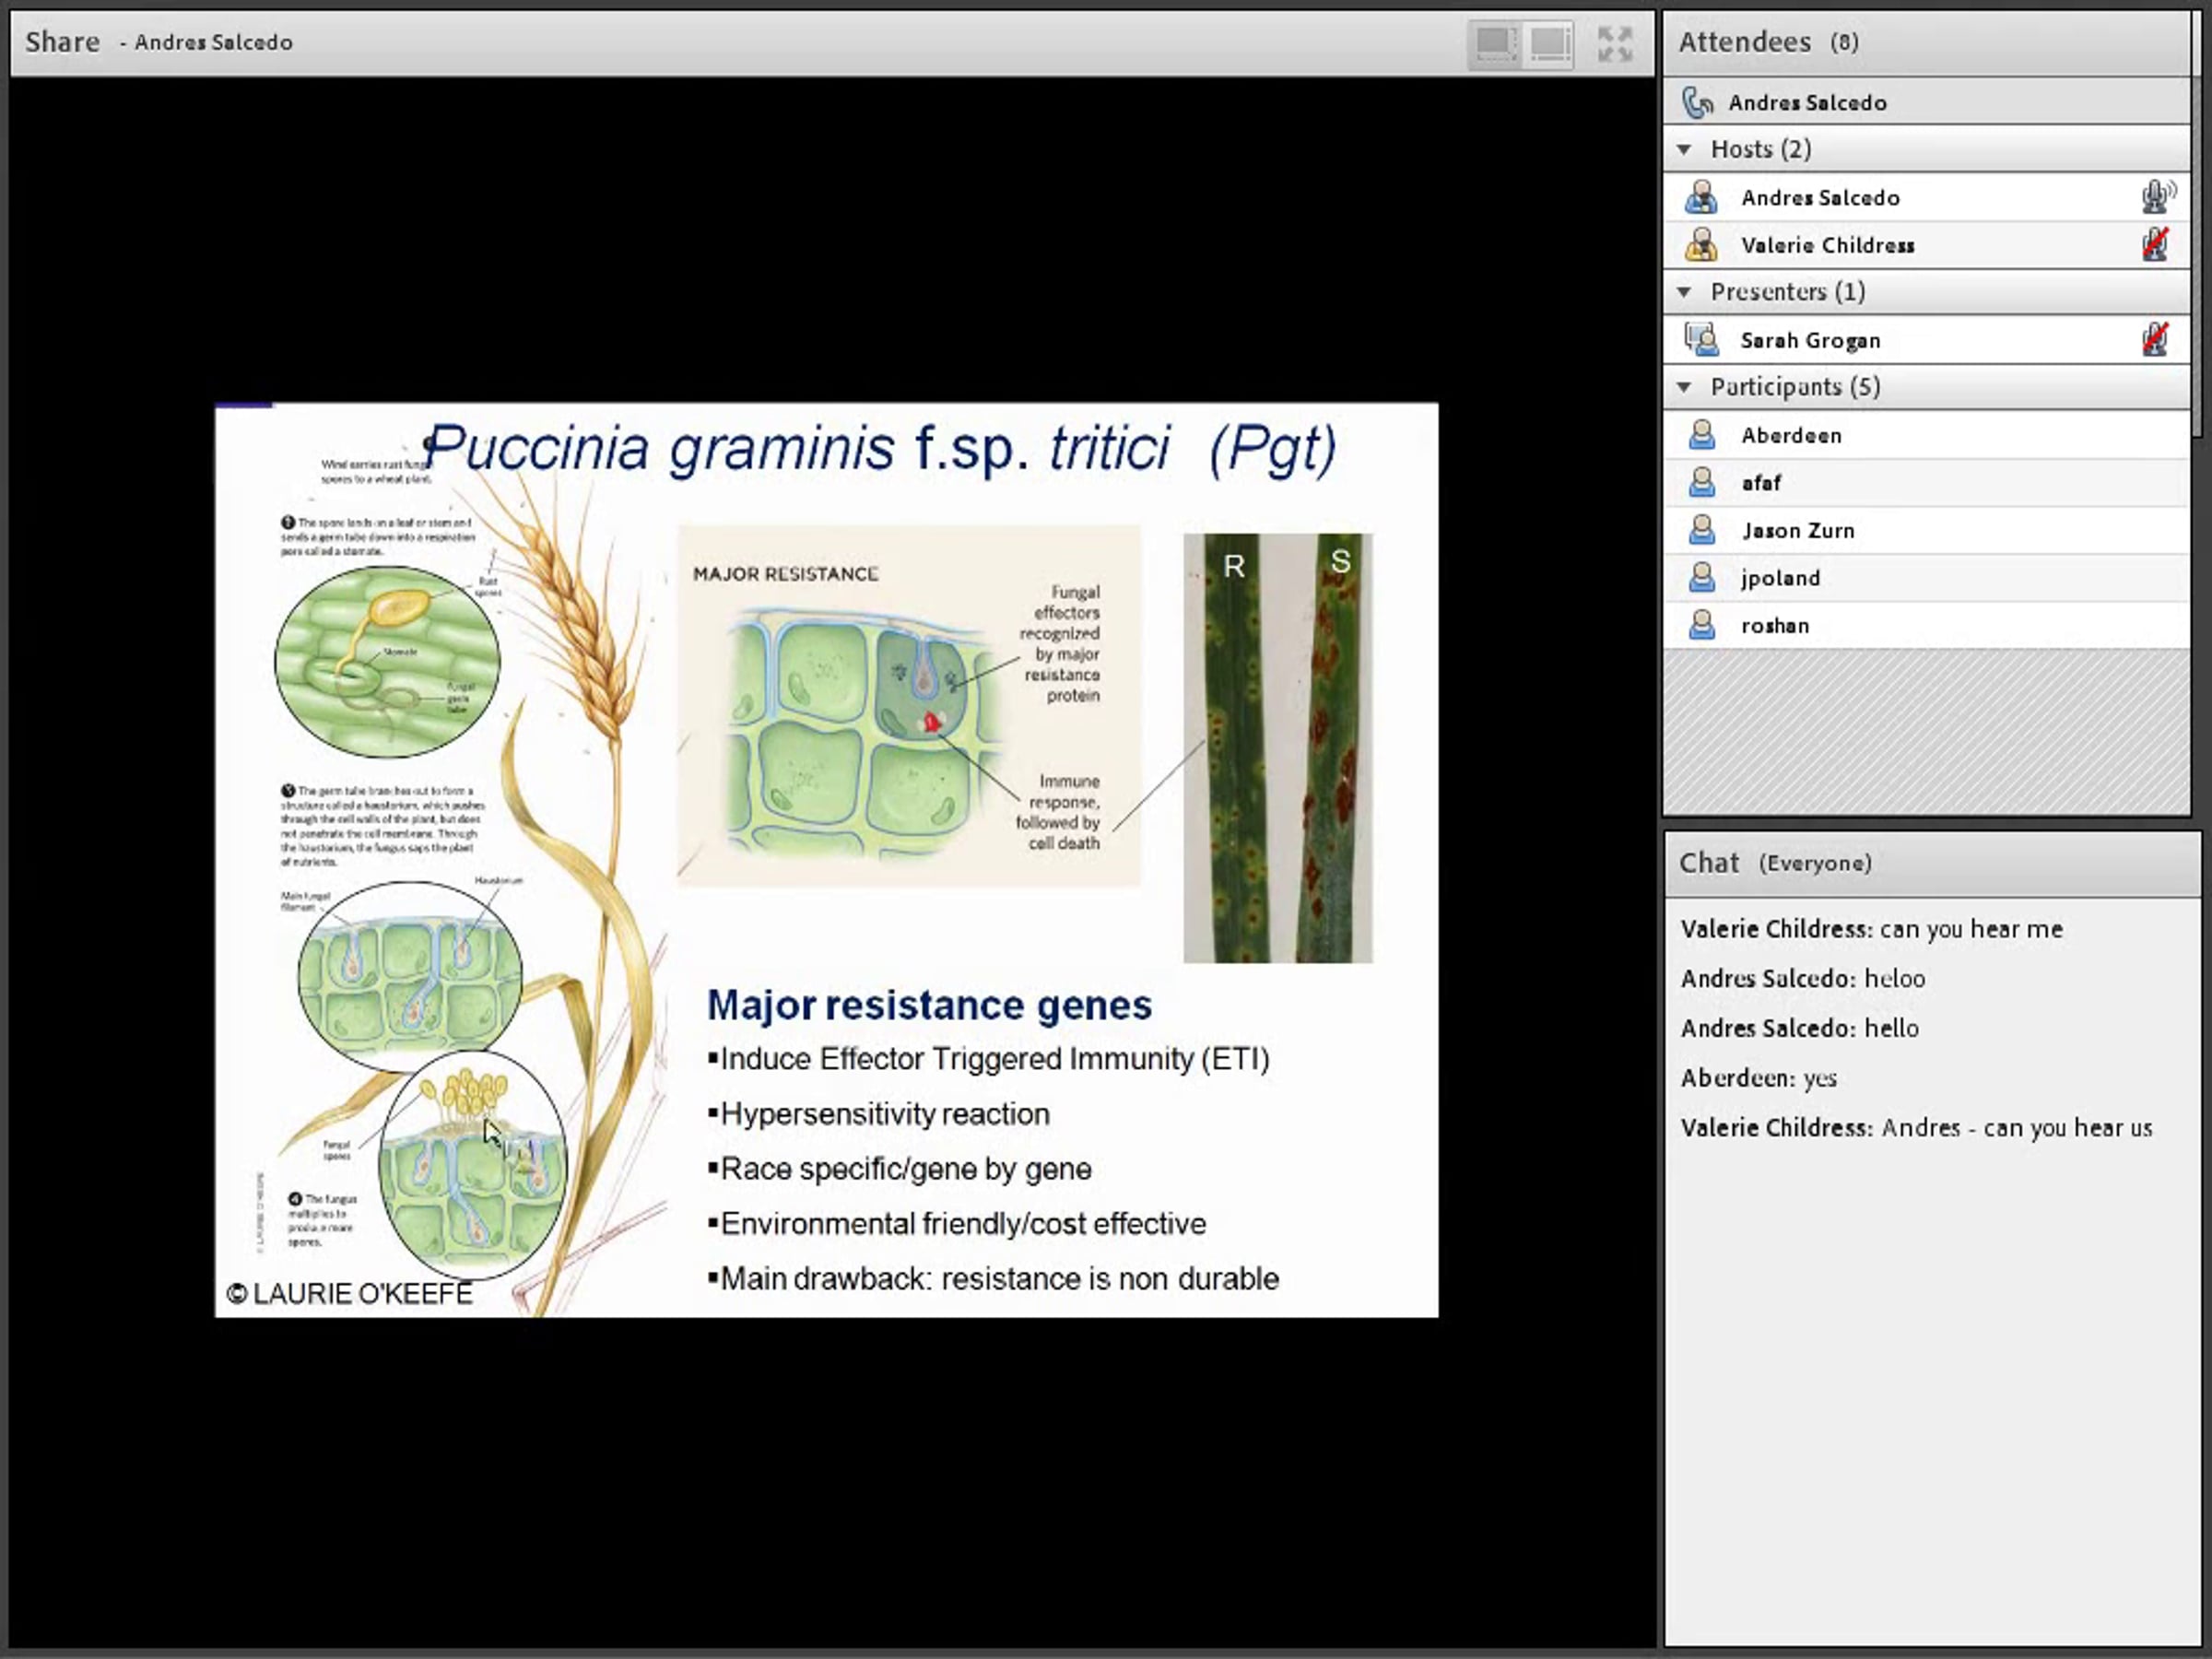Select the Attendees (8) pod title

1768,42
